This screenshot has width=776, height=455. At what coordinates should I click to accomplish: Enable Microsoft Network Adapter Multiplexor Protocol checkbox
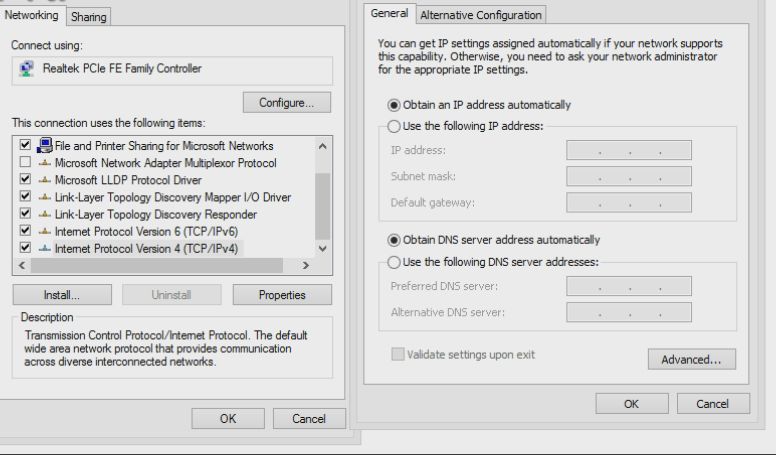click(x=25, y=162)
